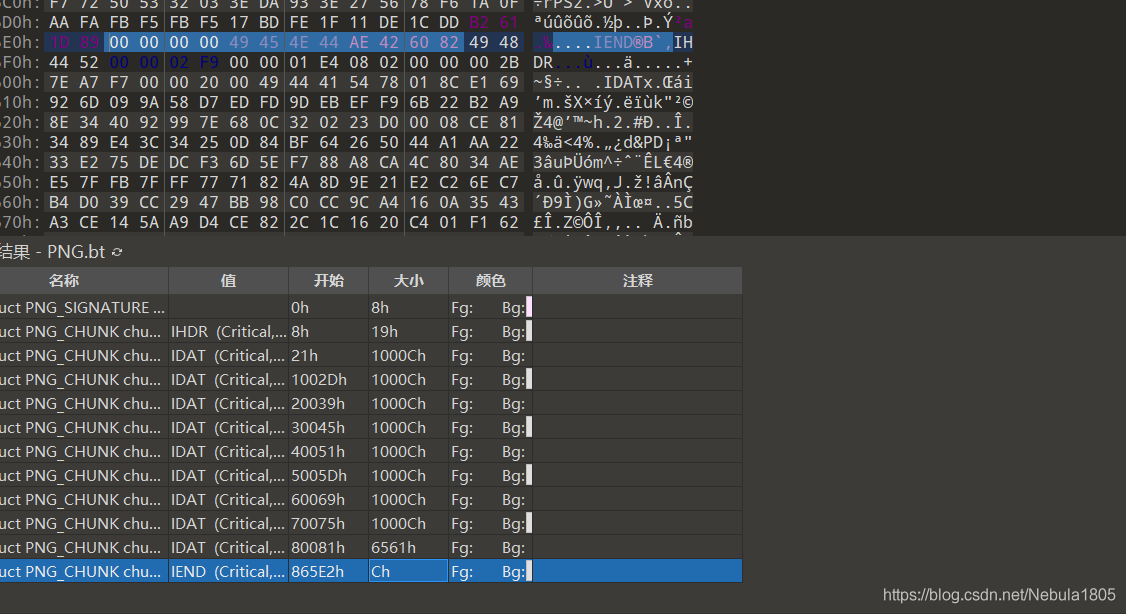Click the 6561h size cell
Screen dimensions: 1126x614
(408, 547)
